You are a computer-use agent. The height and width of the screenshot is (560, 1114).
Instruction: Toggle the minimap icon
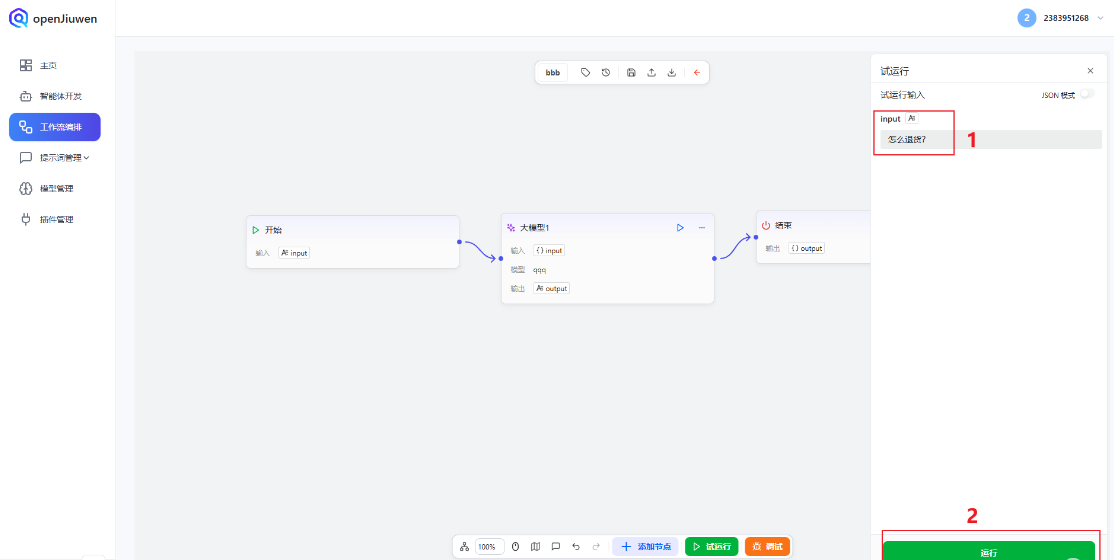click(x=536, y=546)
